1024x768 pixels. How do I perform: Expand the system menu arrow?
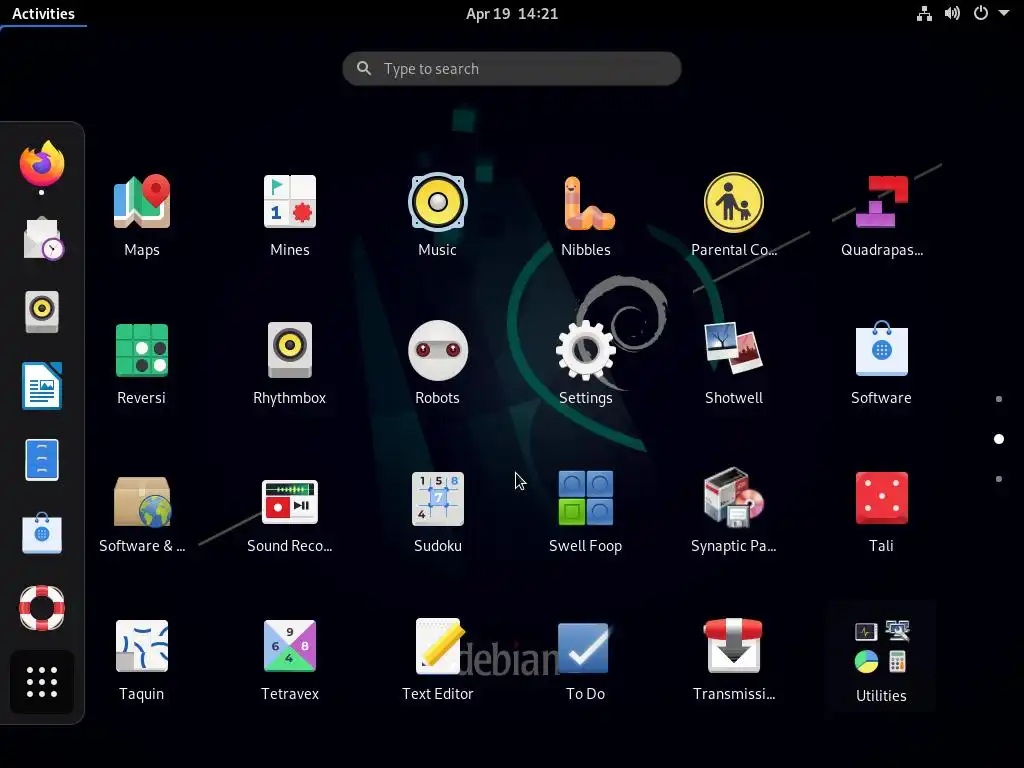point(1004,13)
